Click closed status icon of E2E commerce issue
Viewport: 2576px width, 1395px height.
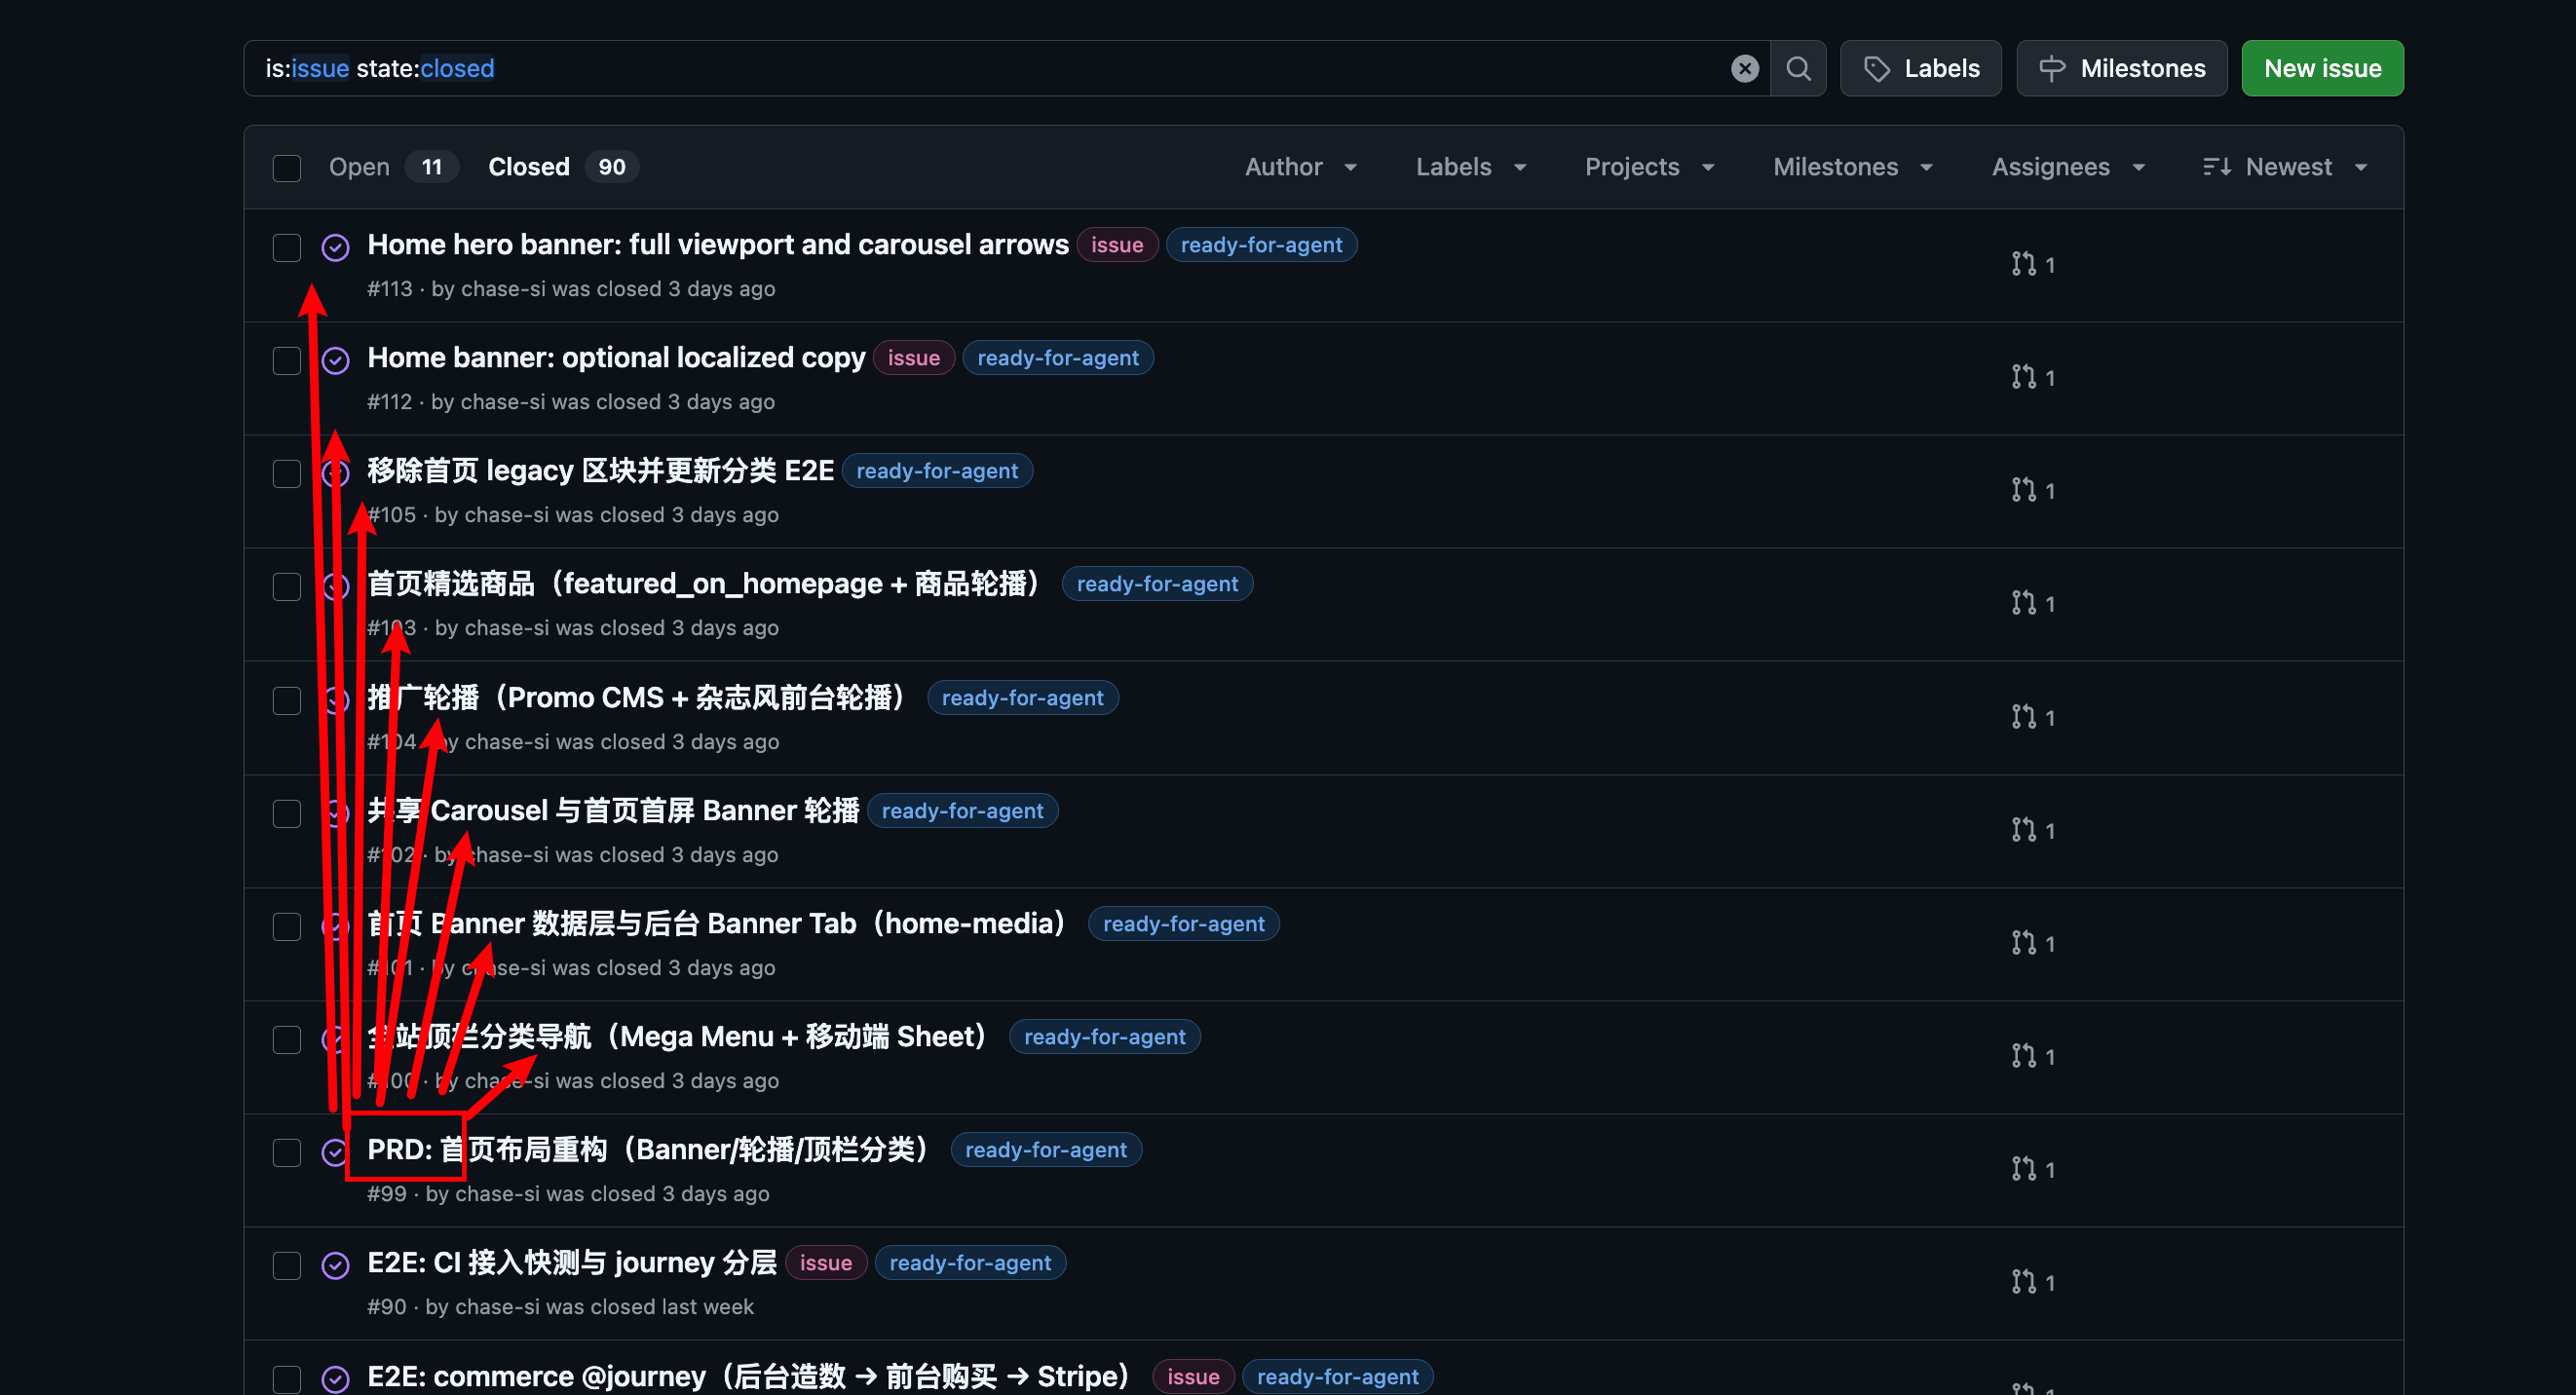point(335,1379)
